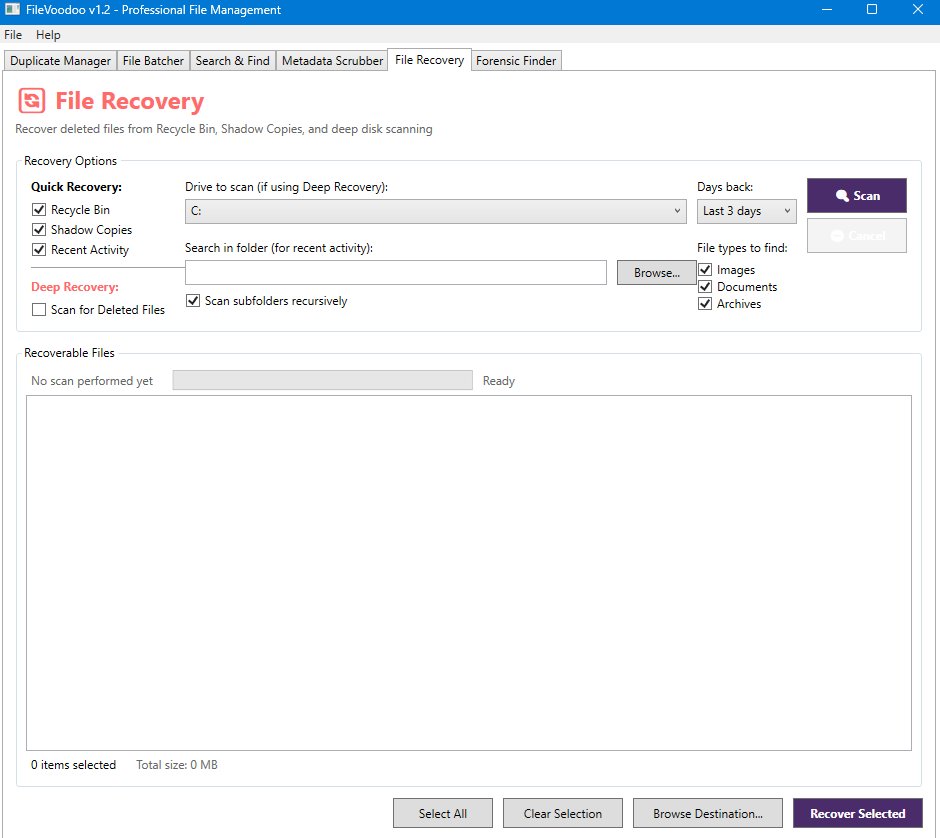This screenshot has height=838, width=940.
Task: Click the magnifier icon on Scan button
Action: pos(842,196)
